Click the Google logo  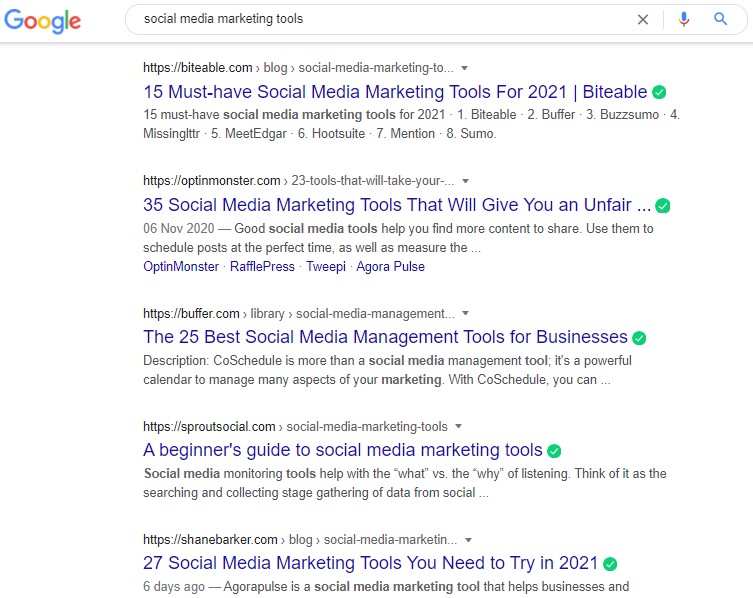coord(41,20)
